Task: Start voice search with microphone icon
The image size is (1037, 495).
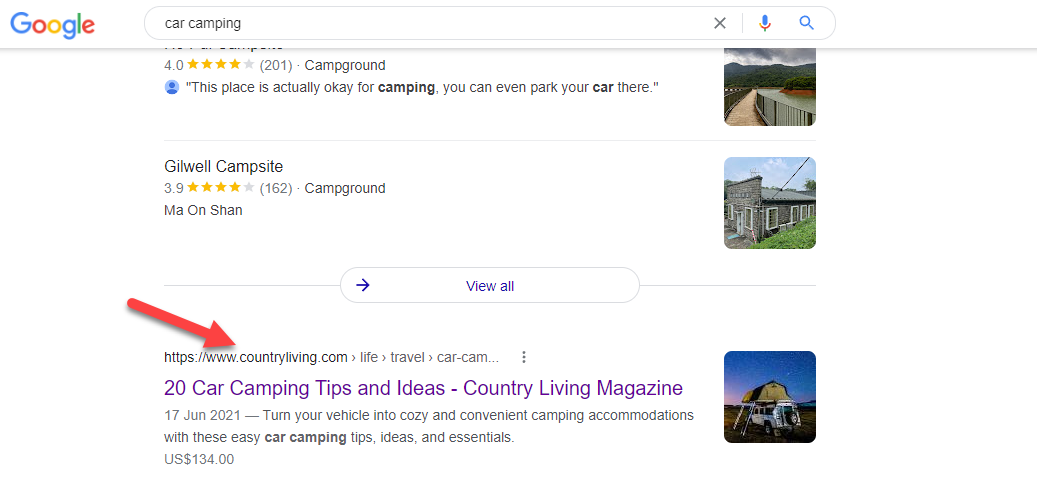Action: coord(765,23)
